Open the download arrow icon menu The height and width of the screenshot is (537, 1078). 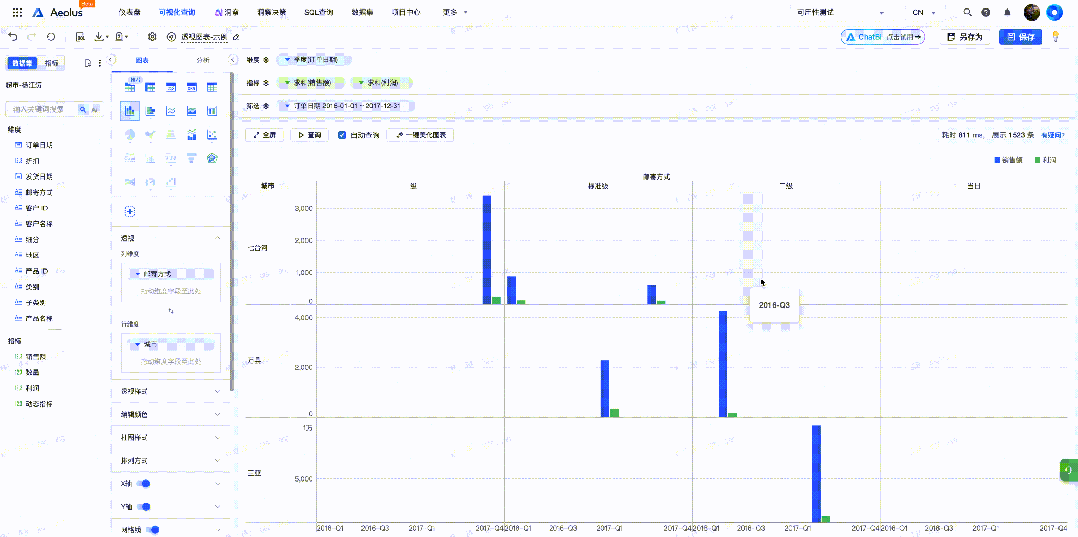point(100,36)
